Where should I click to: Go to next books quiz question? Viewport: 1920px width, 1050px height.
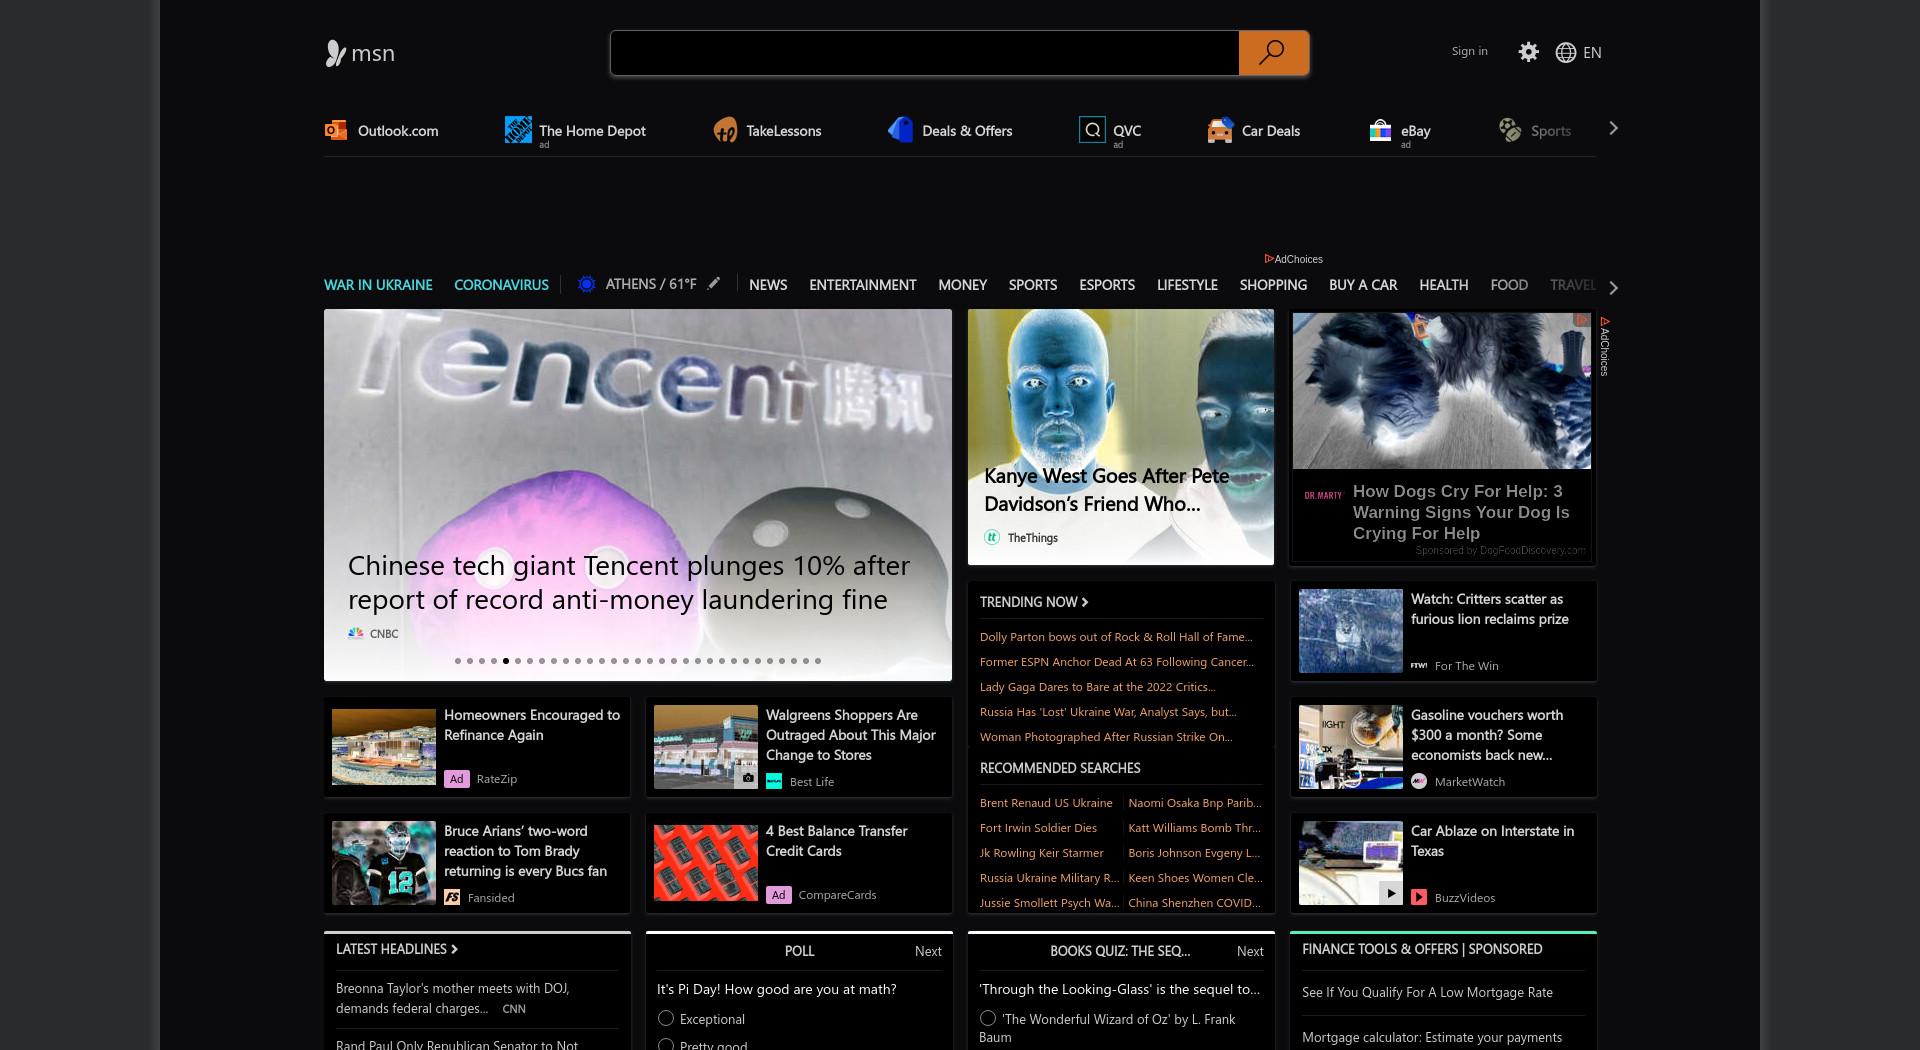click(x=1250, y=951)
